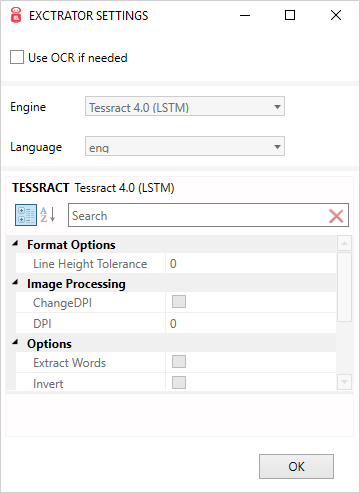The height and width of the screenshot is (493, 360).
Task: Toggle the Invert checkbox
Action: (x=179, y=382)
